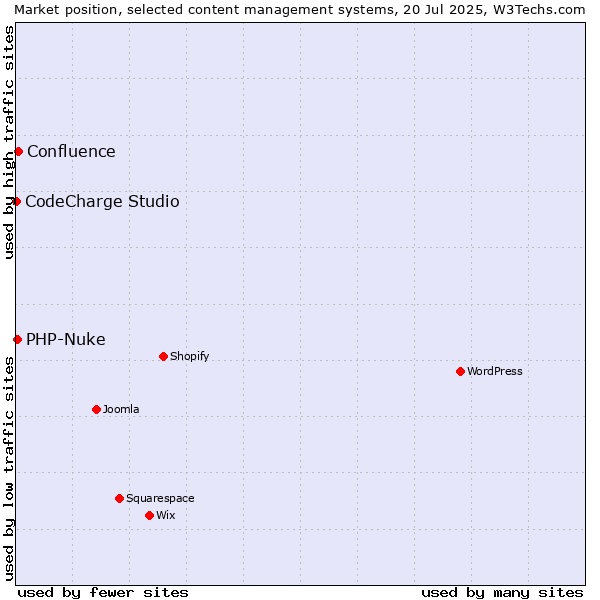
Task: Click the CodeCharge Studio label
Action: point(102,202)
